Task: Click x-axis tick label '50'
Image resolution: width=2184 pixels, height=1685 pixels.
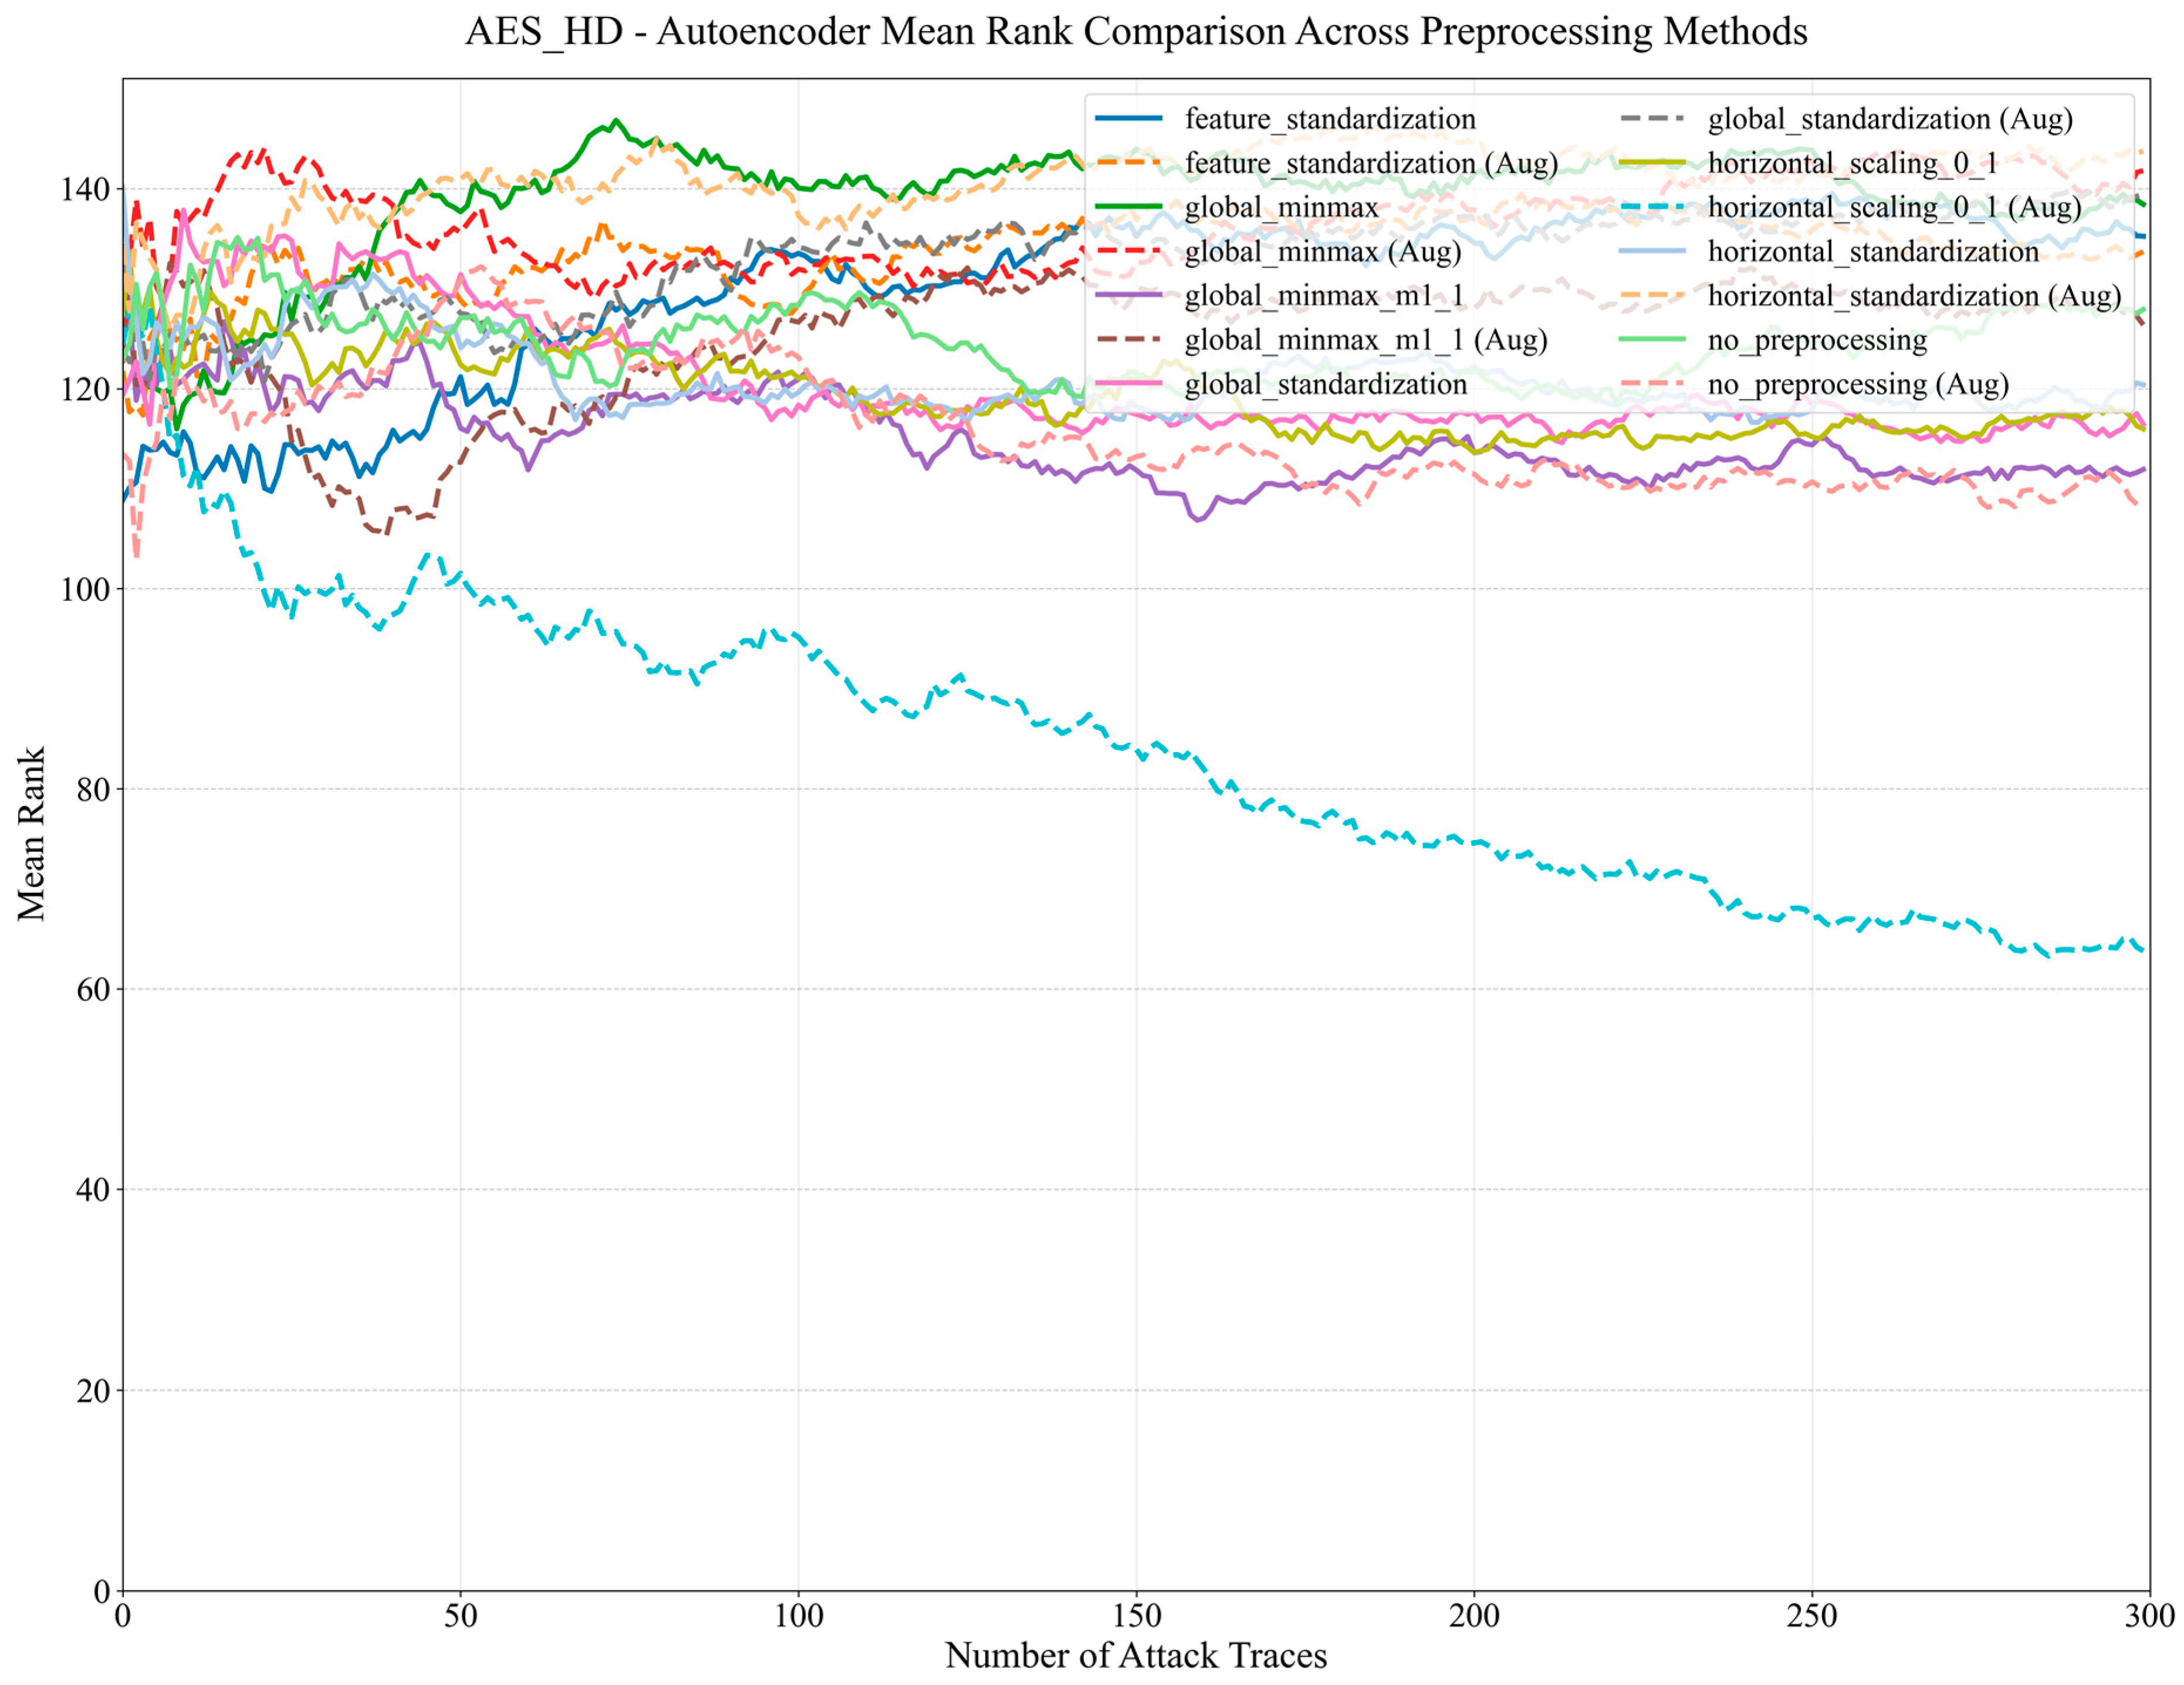Action: 460,1616
